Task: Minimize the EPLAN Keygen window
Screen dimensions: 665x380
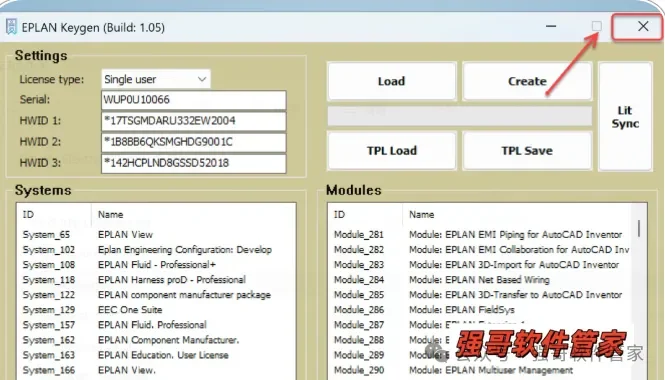Action: [551, 26]
